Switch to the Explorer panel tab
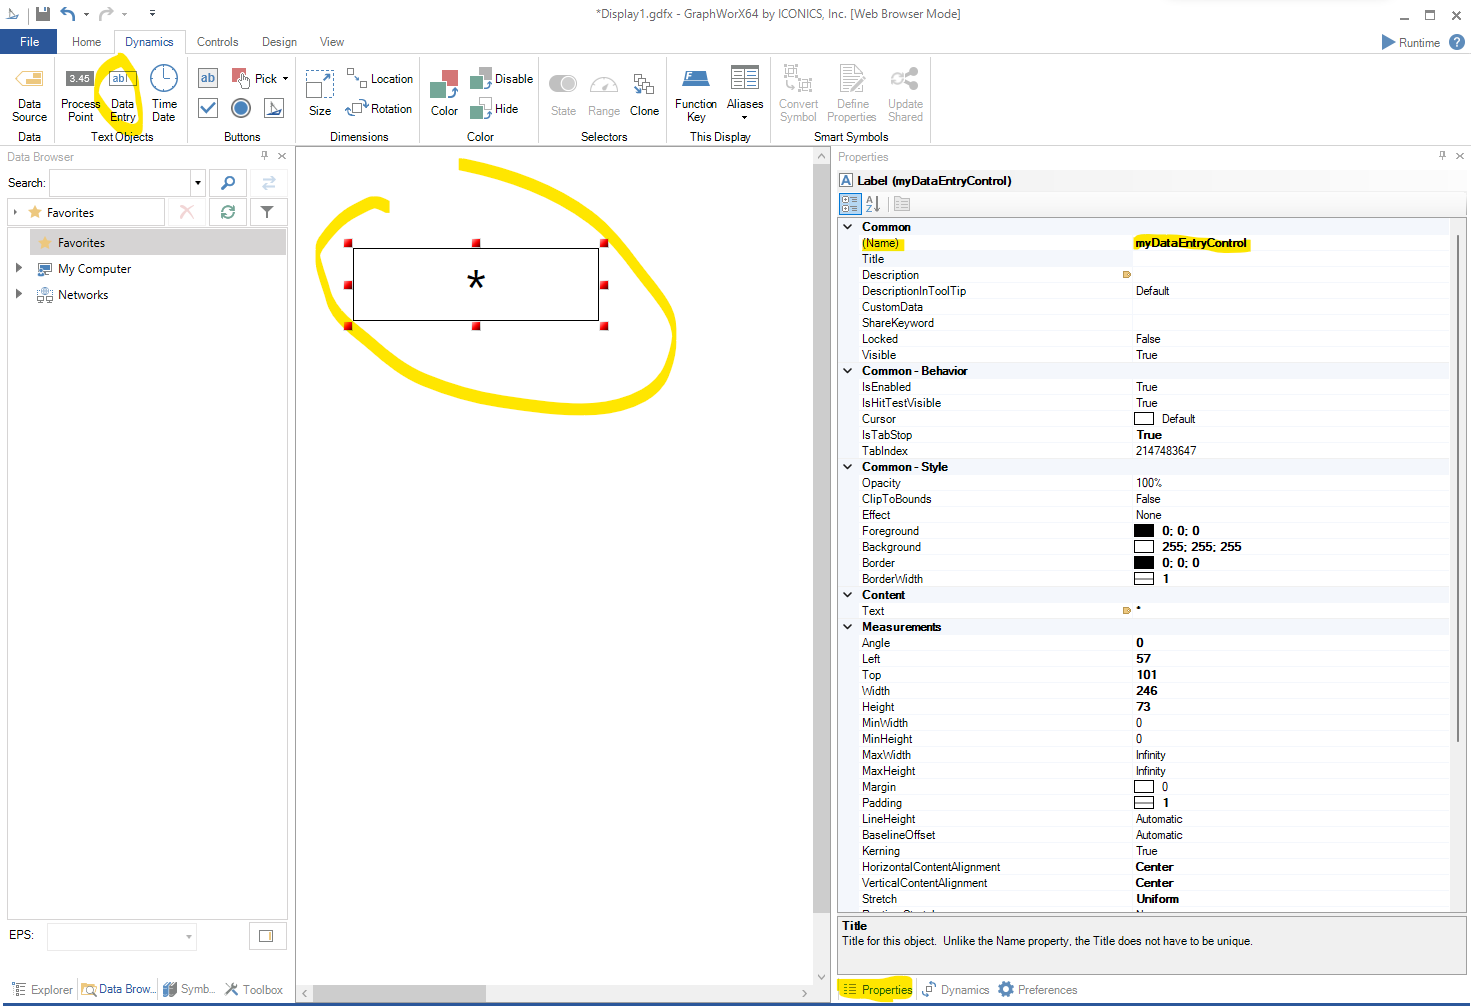 pyautogui.click(x=42, y=989)
